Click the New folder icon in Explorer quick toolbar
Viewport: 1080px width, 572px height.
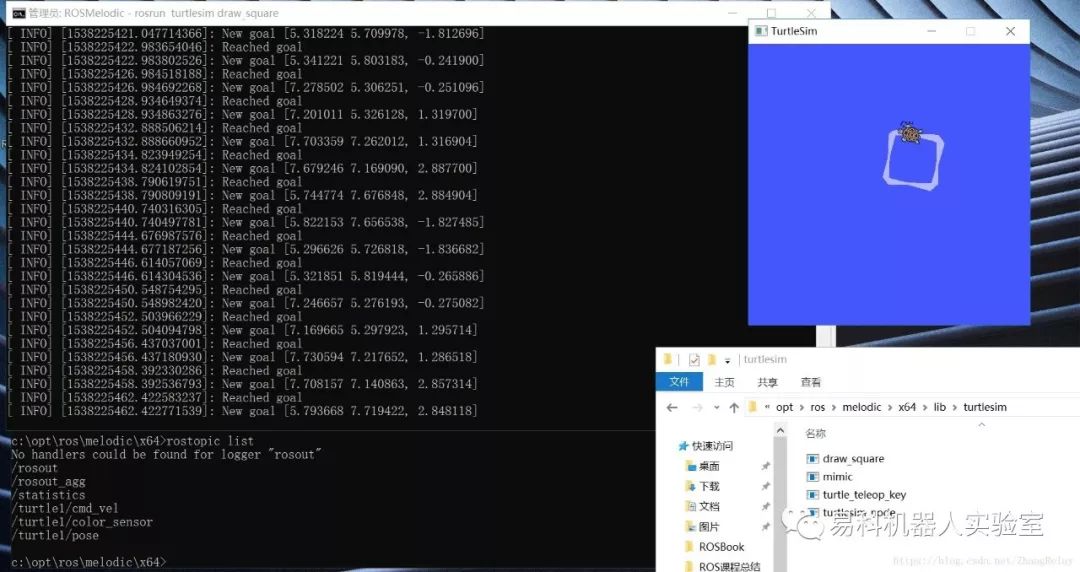coord(712,360)
